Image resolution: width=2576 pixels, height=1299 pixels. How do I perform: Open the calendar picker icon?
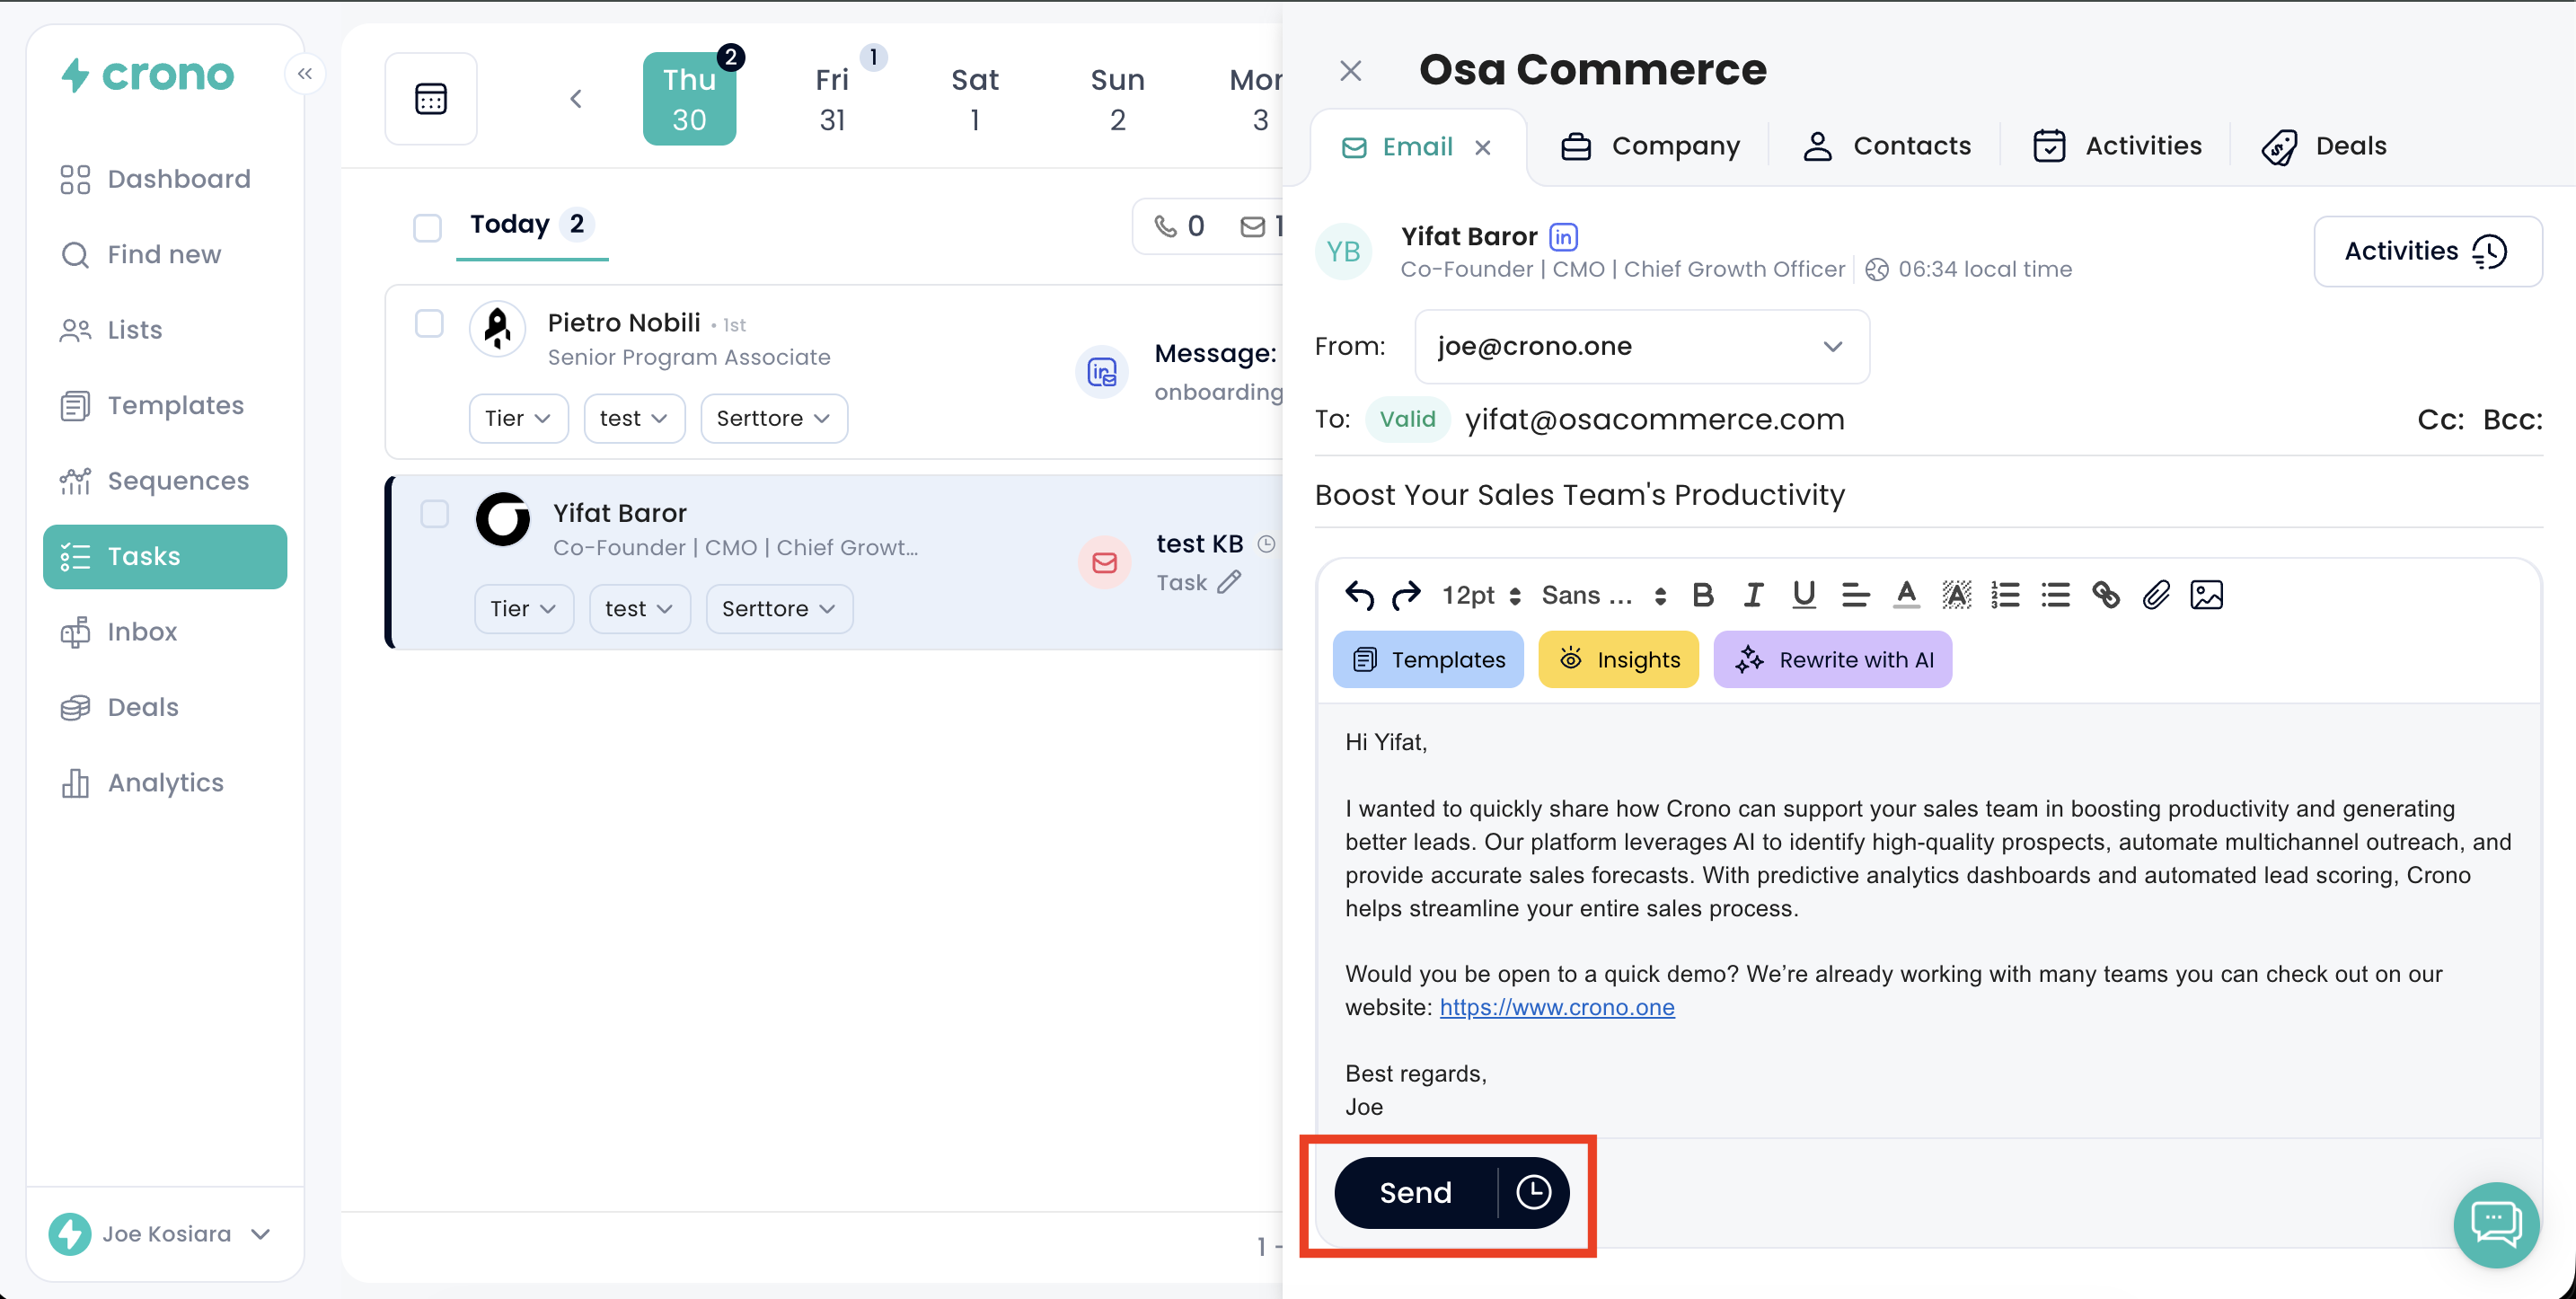pyautogui.click(x=431, y=99)
